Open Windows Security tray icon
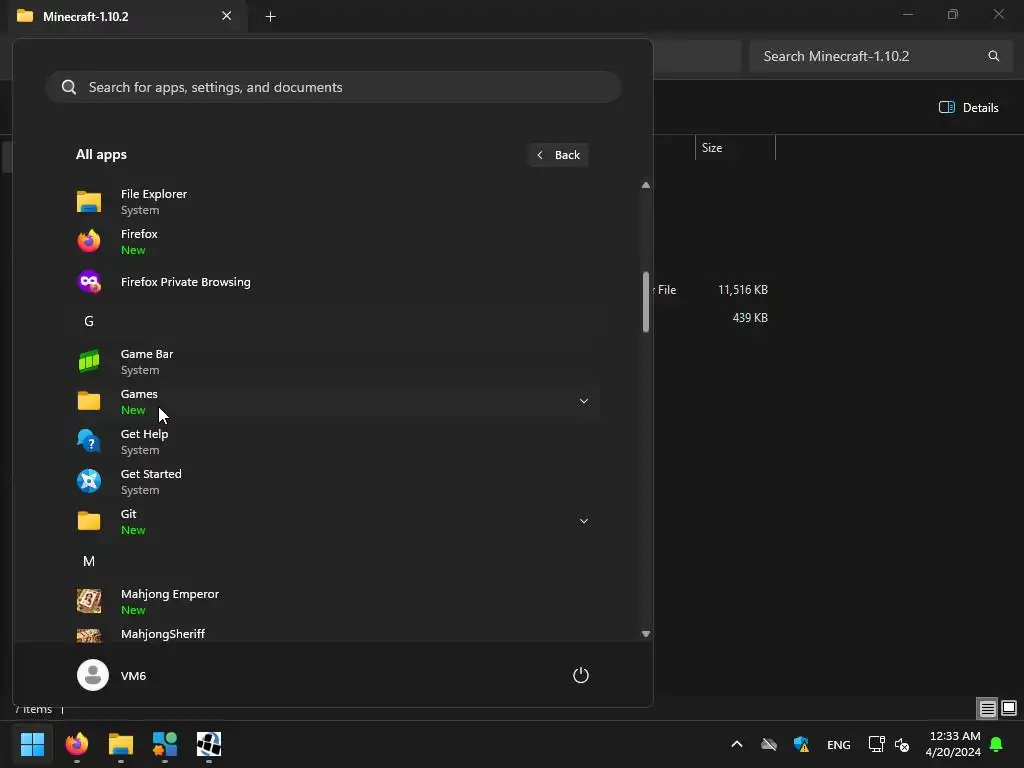Image resolution: width=1024 pixels, height=768 pixels. pos(801,744)
